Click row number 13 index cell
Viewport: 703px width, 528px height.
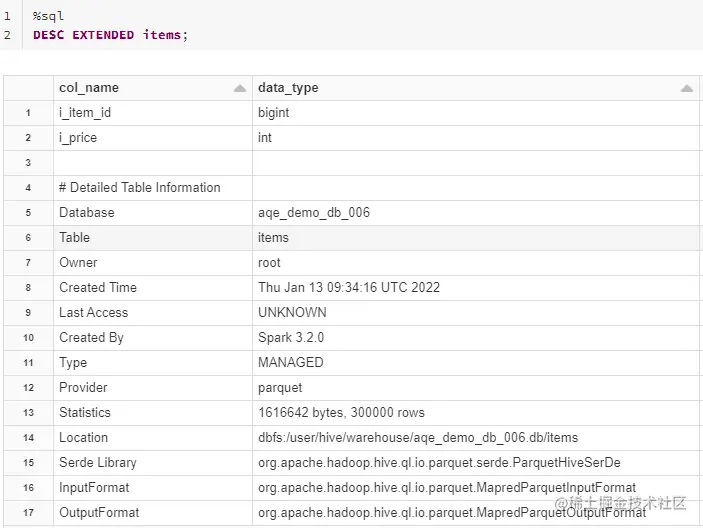point(29,413)
